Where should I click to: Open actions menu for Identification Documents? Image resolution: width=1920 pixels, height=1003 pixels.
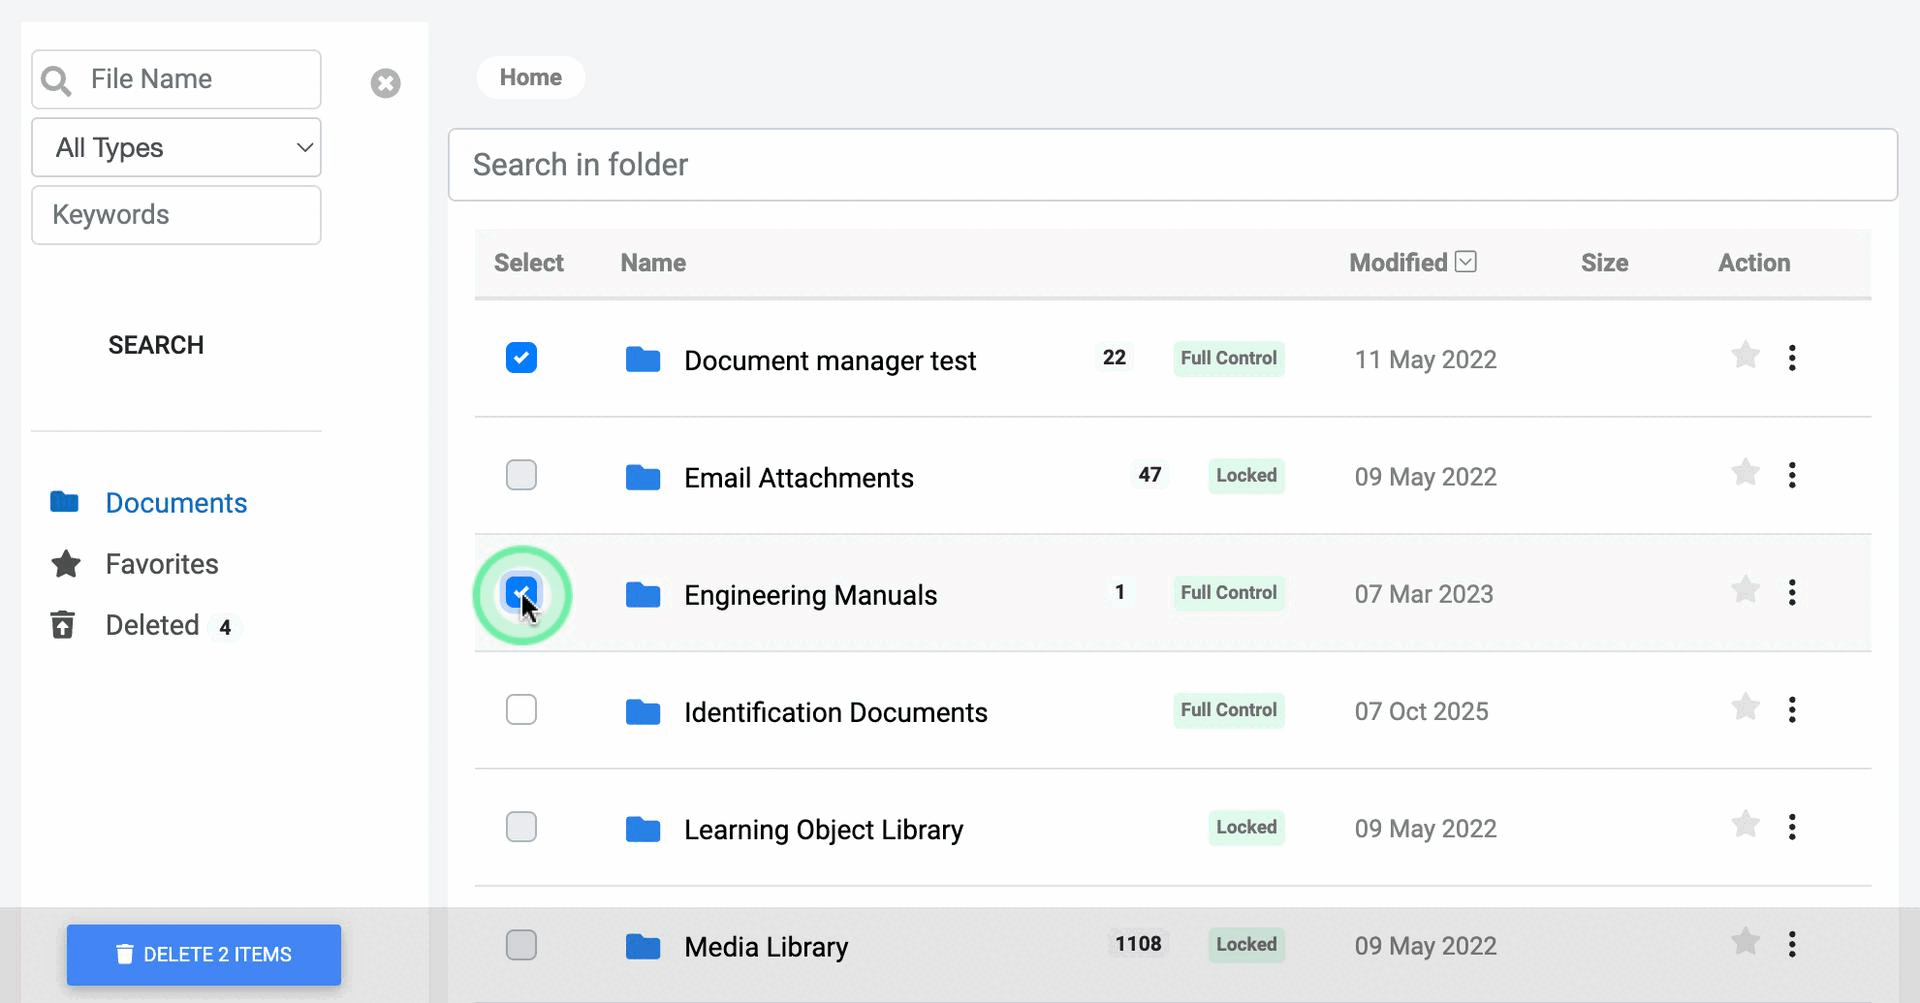(x=1792, y=710)
